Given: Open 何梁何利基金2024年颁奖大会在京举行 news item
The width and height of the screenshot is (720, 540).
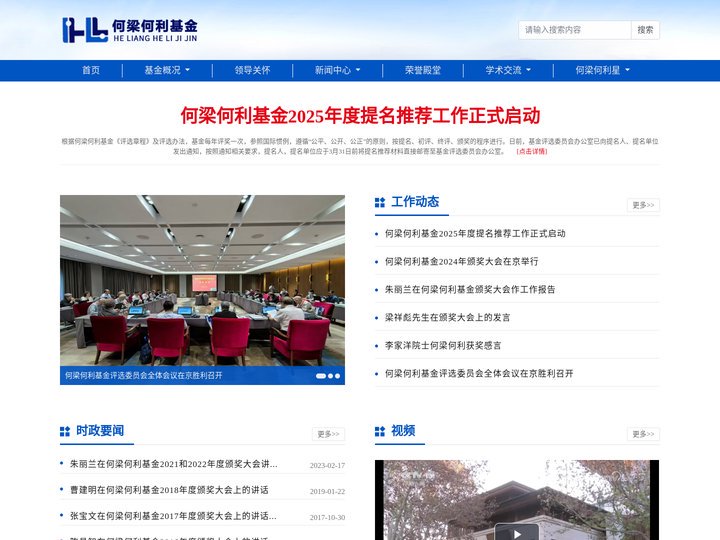Looking at the screenshot, I should click(461, 261).
